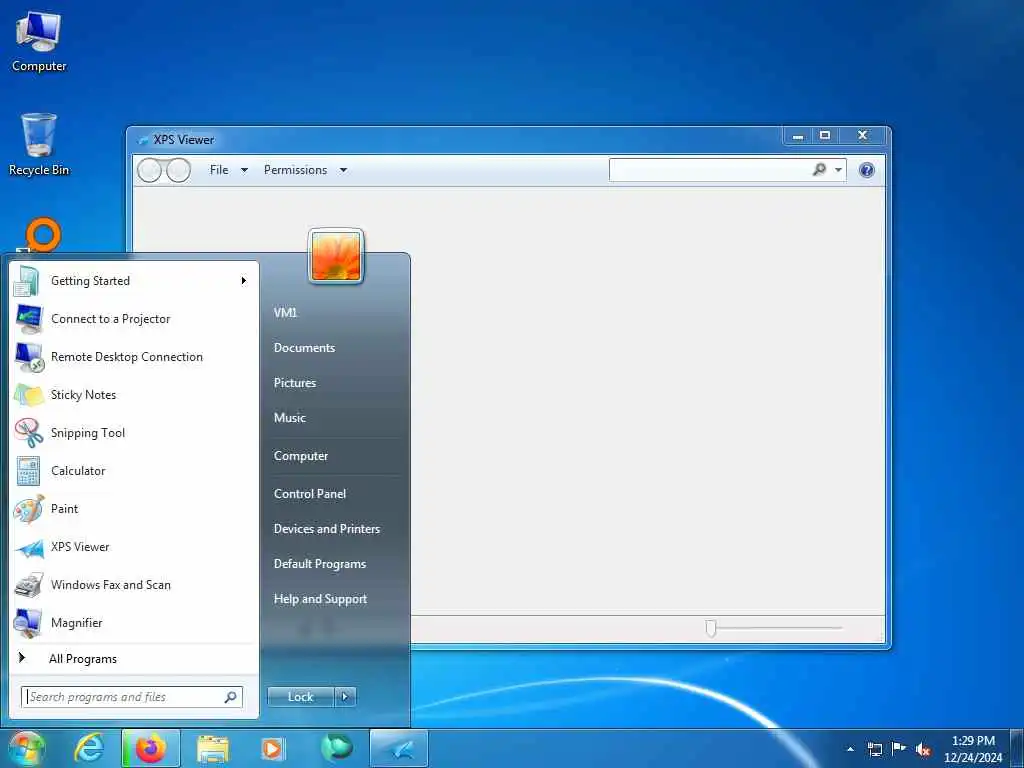Screen dimensions: 1024x768
Task: Click the green round taskbar application icon
Action: [x=336, y=748]
